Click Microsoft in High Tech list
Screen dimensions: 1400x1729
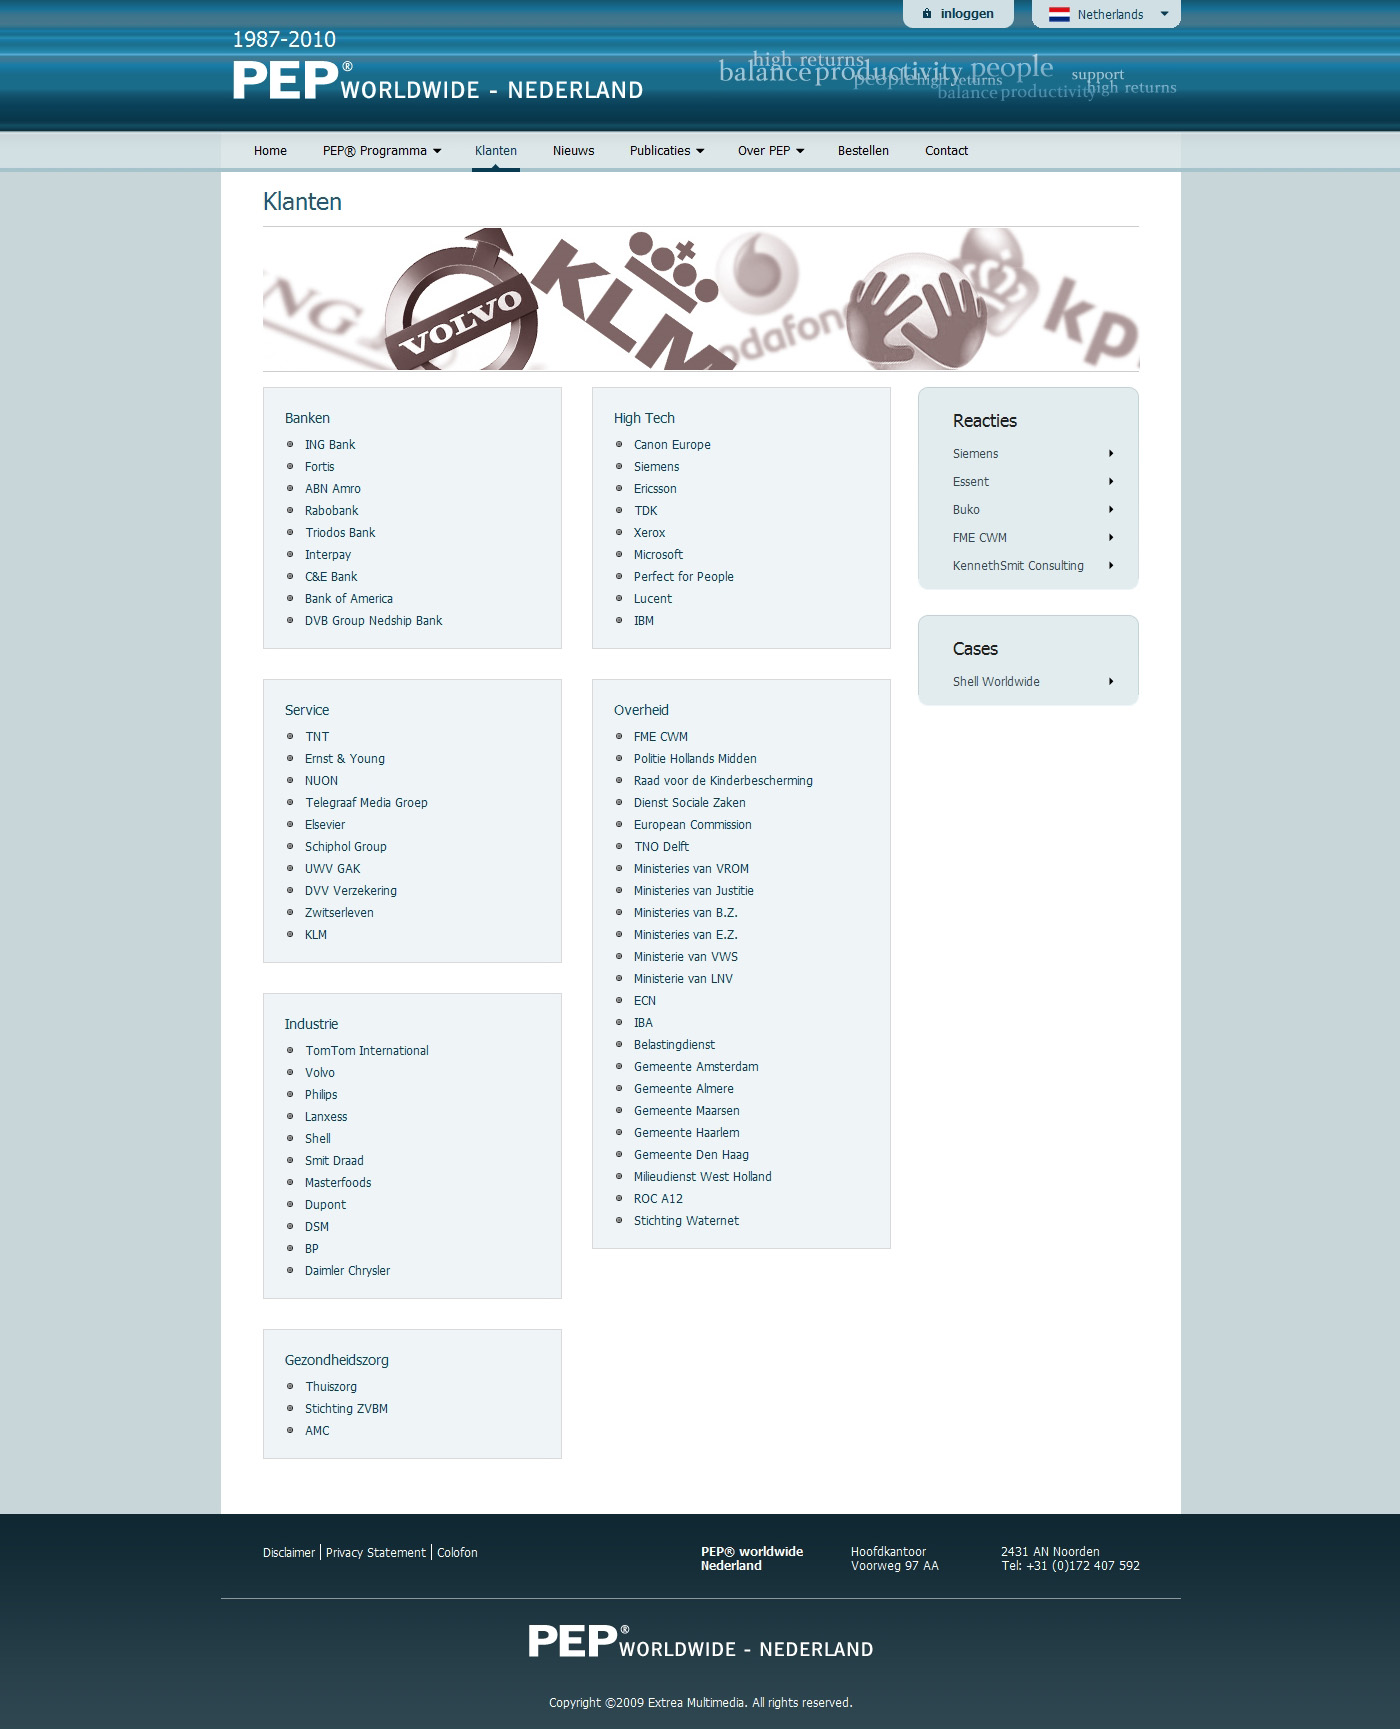click(658, 555)
